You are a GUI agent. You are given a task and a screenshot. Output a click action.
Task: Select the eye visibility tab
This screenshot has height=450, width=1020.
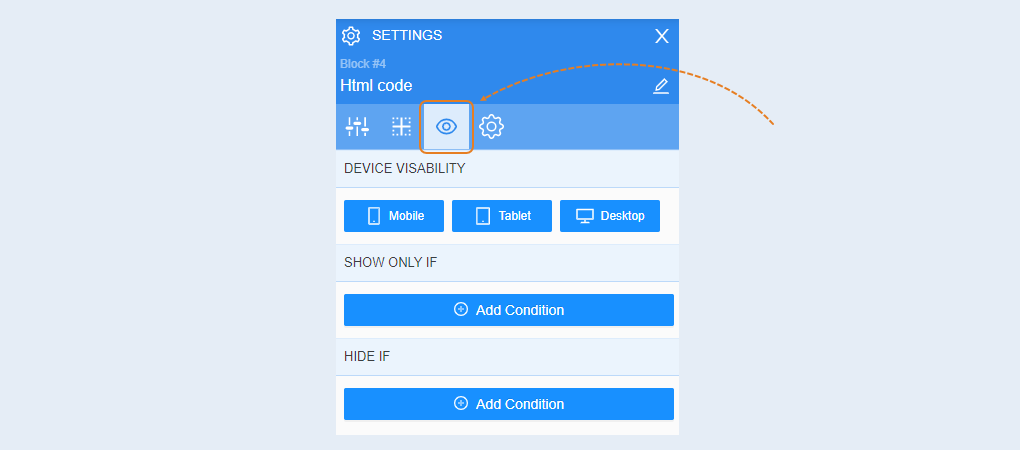[x=446, y=126]
